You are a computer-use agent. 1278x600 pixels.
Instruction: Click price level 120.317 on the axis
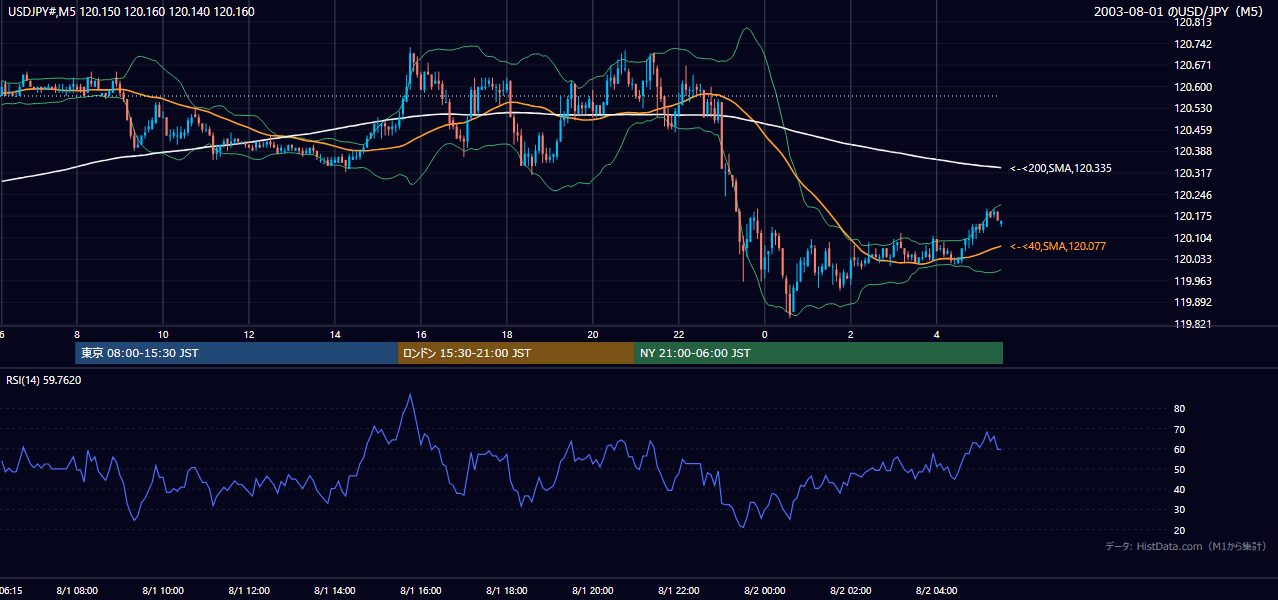[x=1194, y=173]
